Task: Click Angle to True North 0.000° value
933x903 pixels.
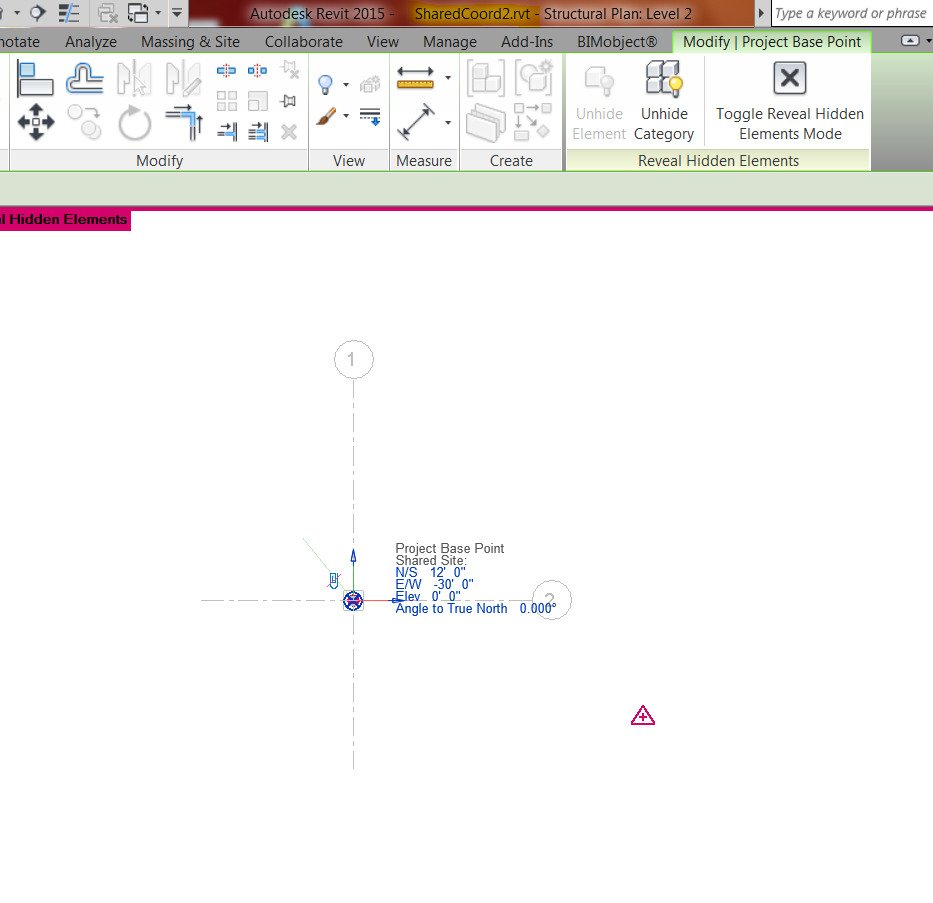Action: (x=538, y=608)
